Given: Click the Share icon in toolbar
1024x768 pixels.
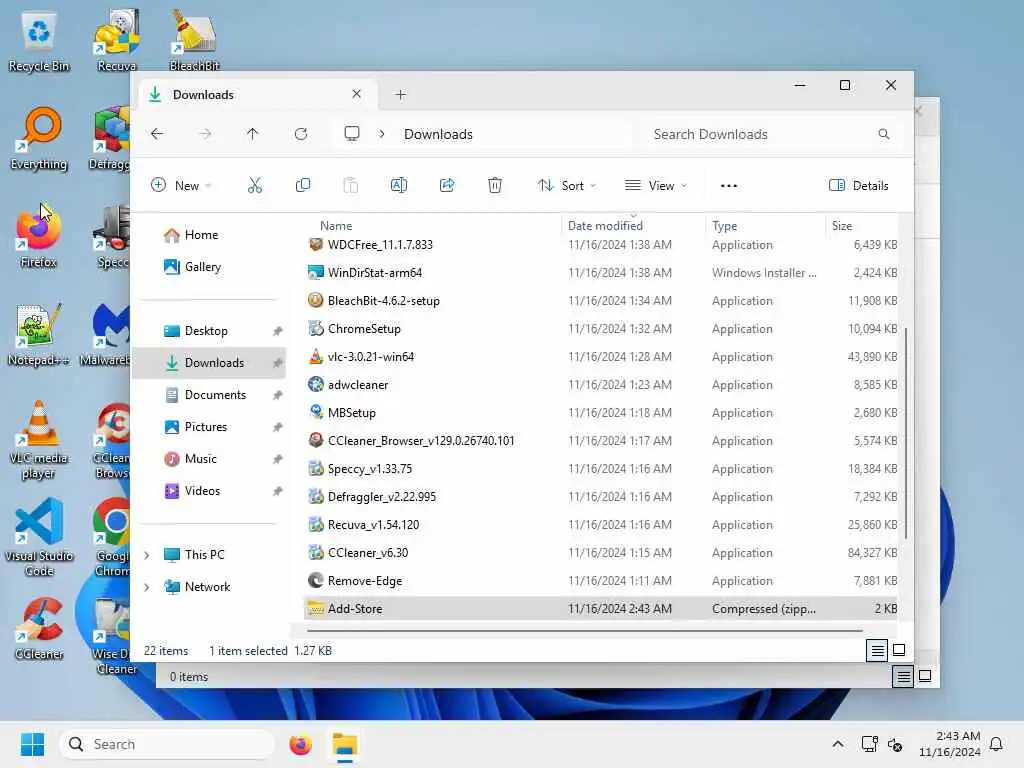Looking at the screenshot, I should (x=447, y=185).
